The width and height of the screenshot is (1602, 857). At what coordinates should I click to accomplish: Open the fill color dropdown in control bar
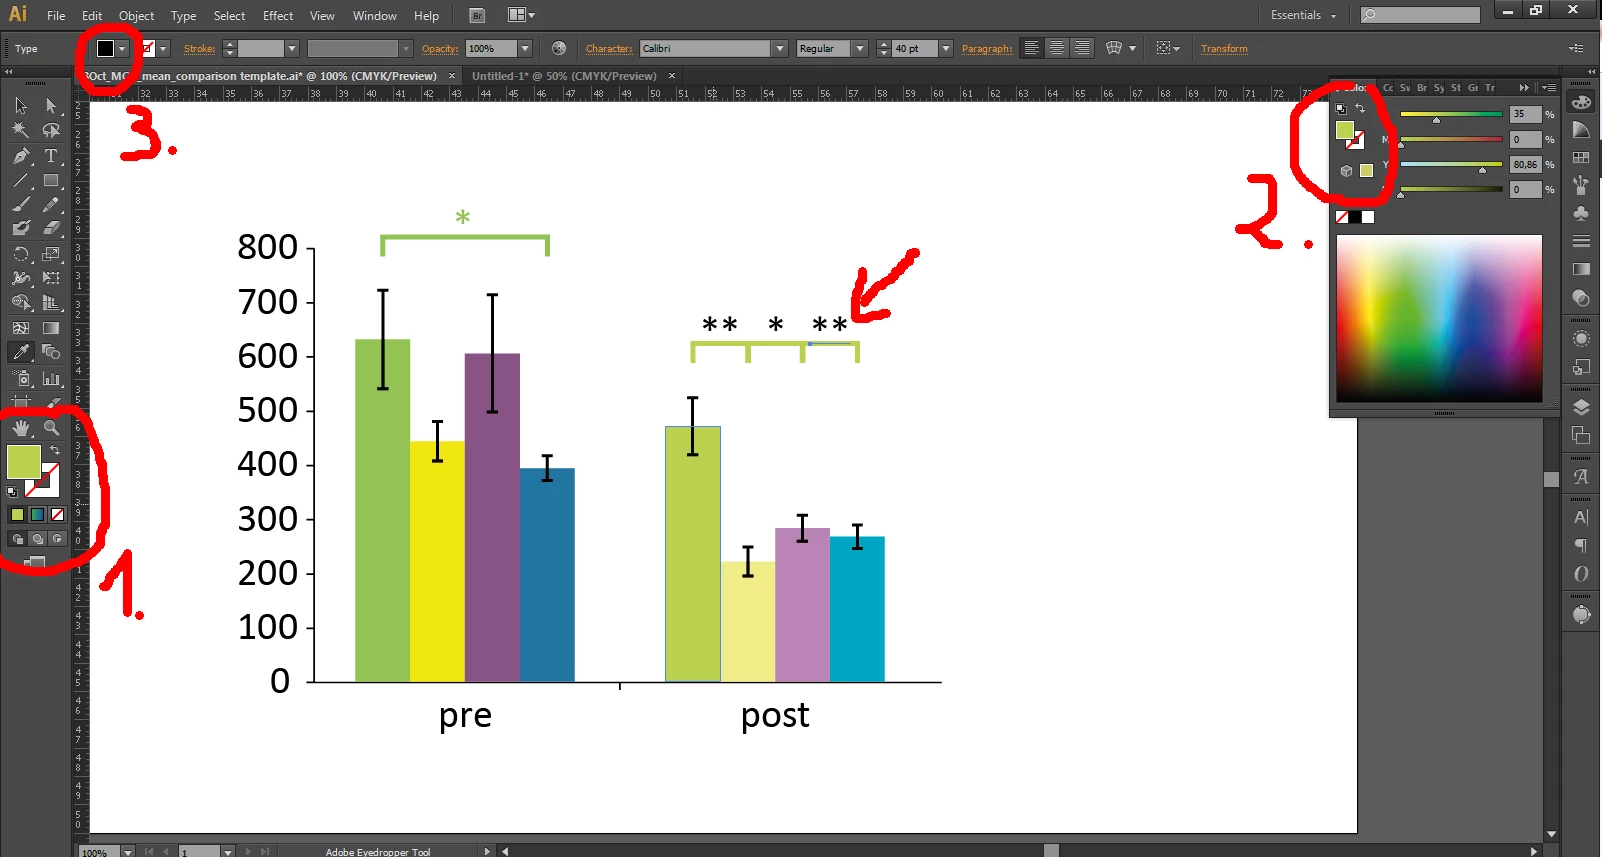[122, 48]
